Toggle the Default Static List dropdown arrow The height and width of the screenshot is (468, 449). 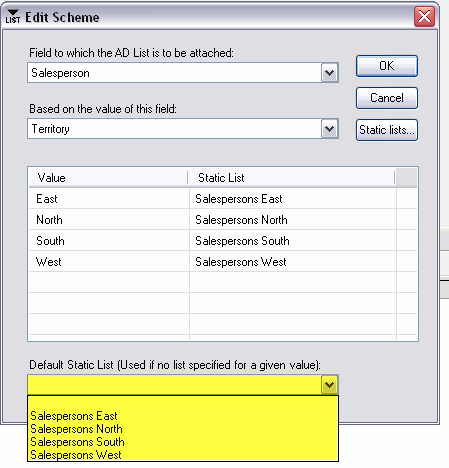click(x=329, y=385)
